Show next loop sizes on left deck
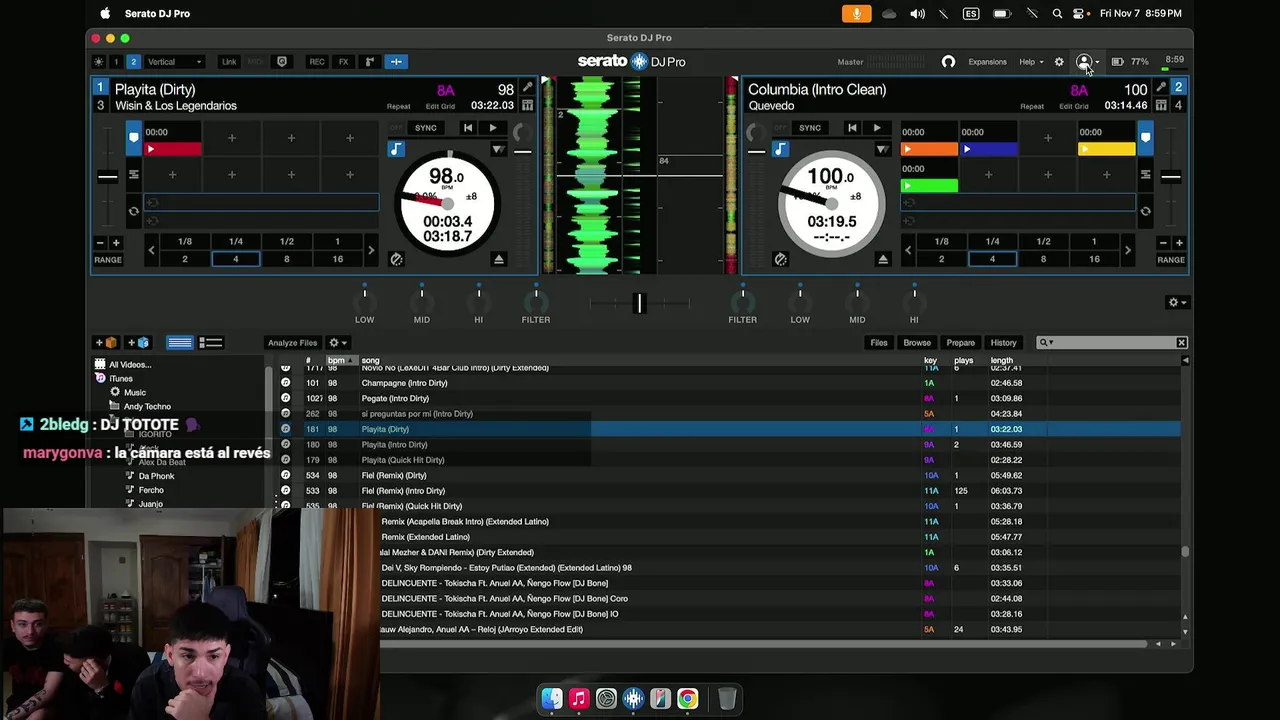Screen dimensions: 1280x720 [371, 250]
